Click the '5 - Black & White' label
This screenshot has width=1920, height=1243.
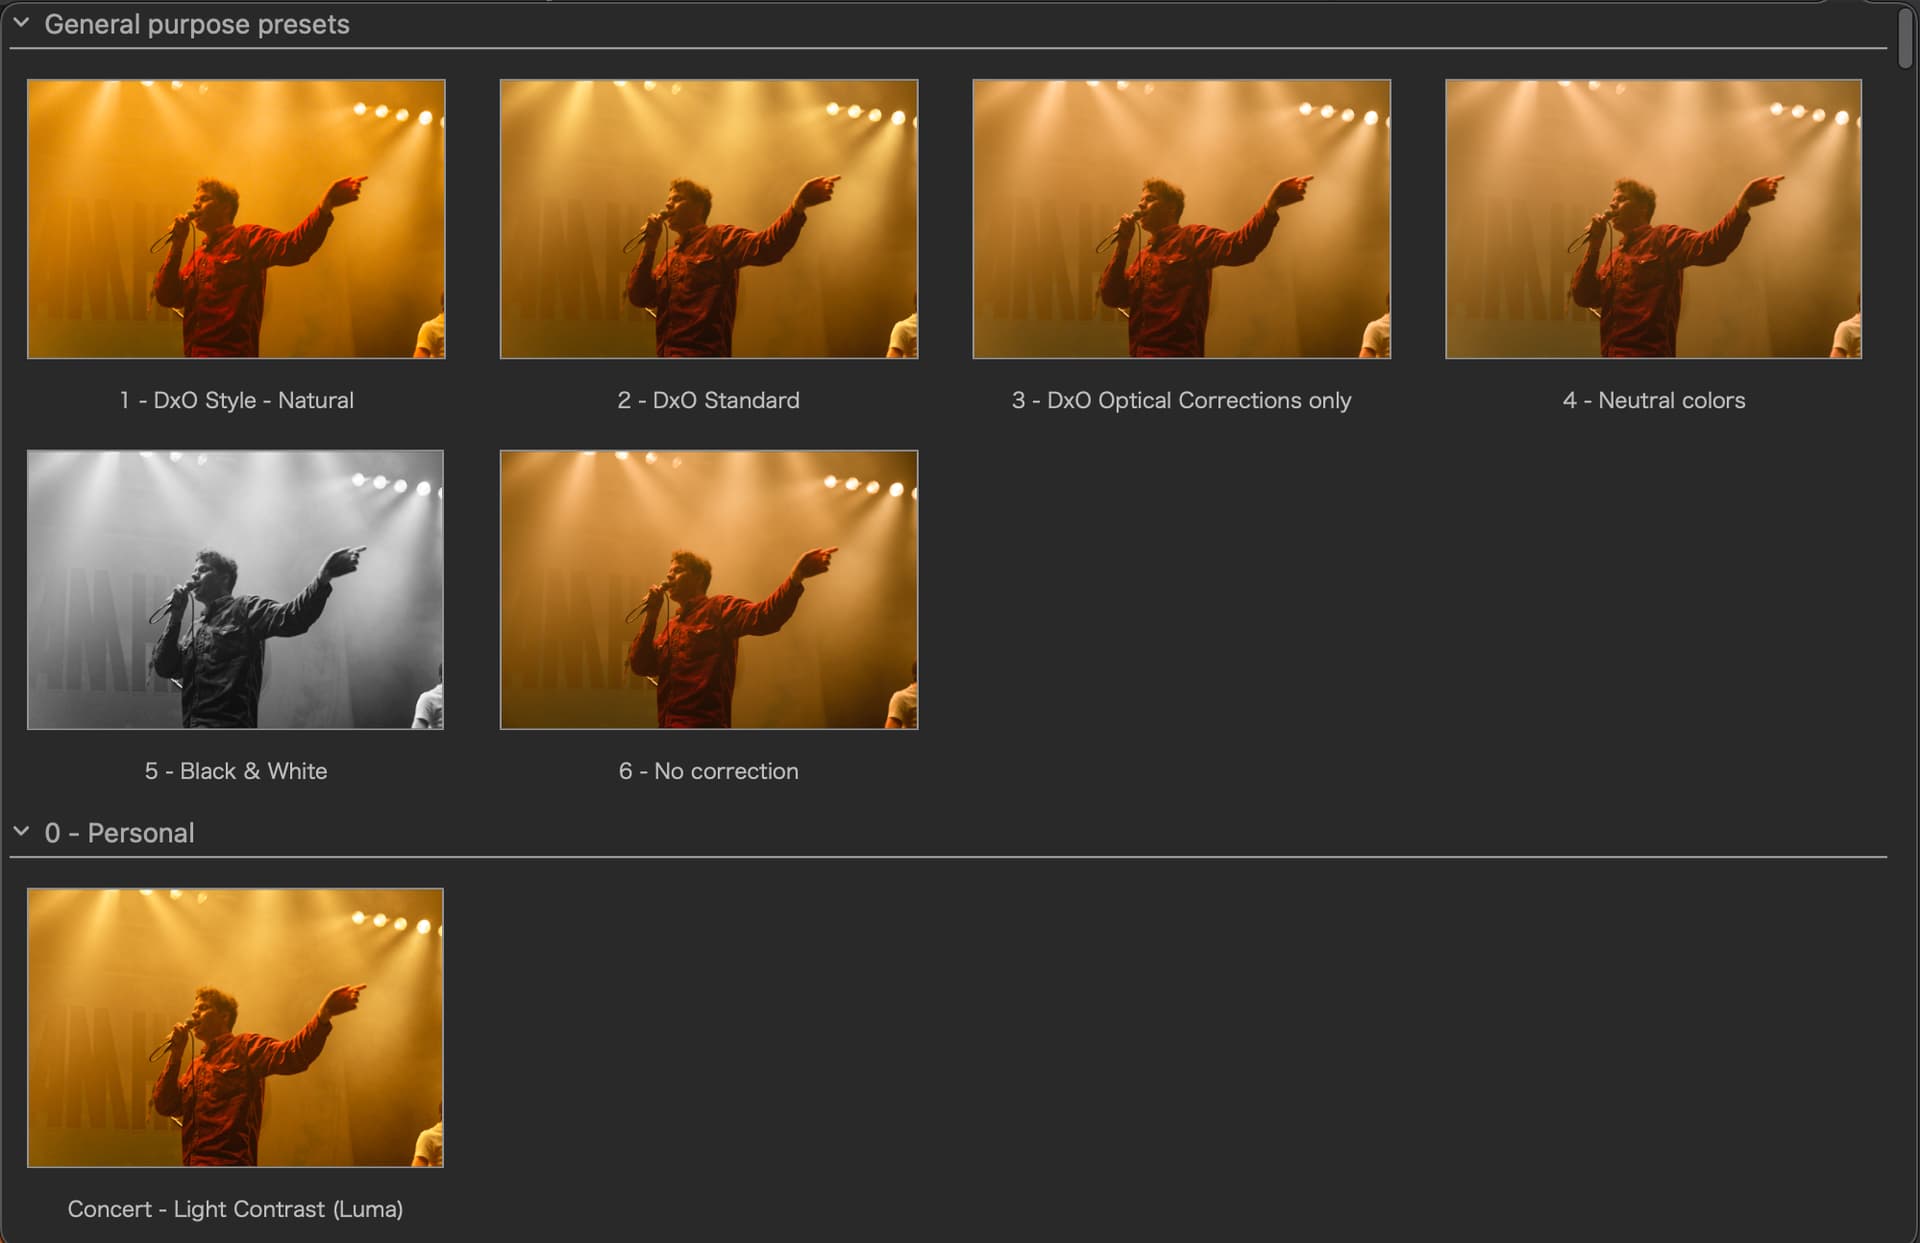tap(236, 771)
